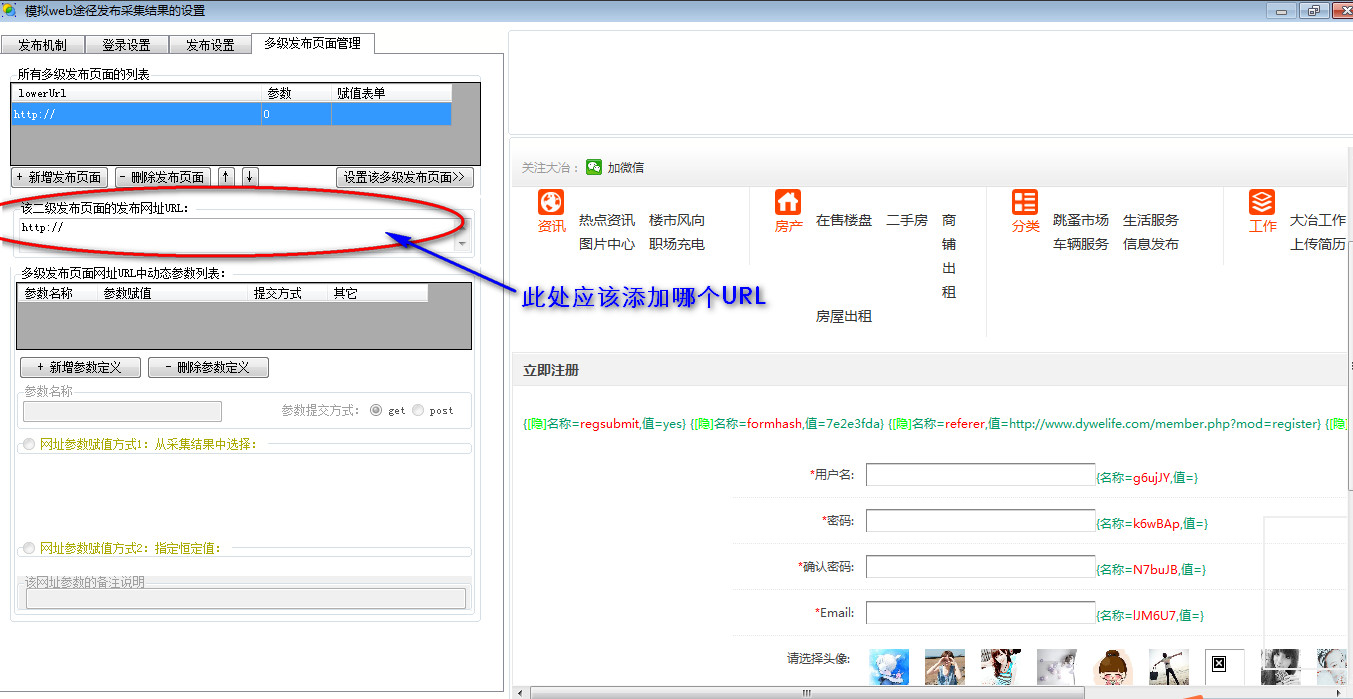Click the 工作 jobs icon
Screen dimensions: 1353x699
click(x=1262, y=203)
